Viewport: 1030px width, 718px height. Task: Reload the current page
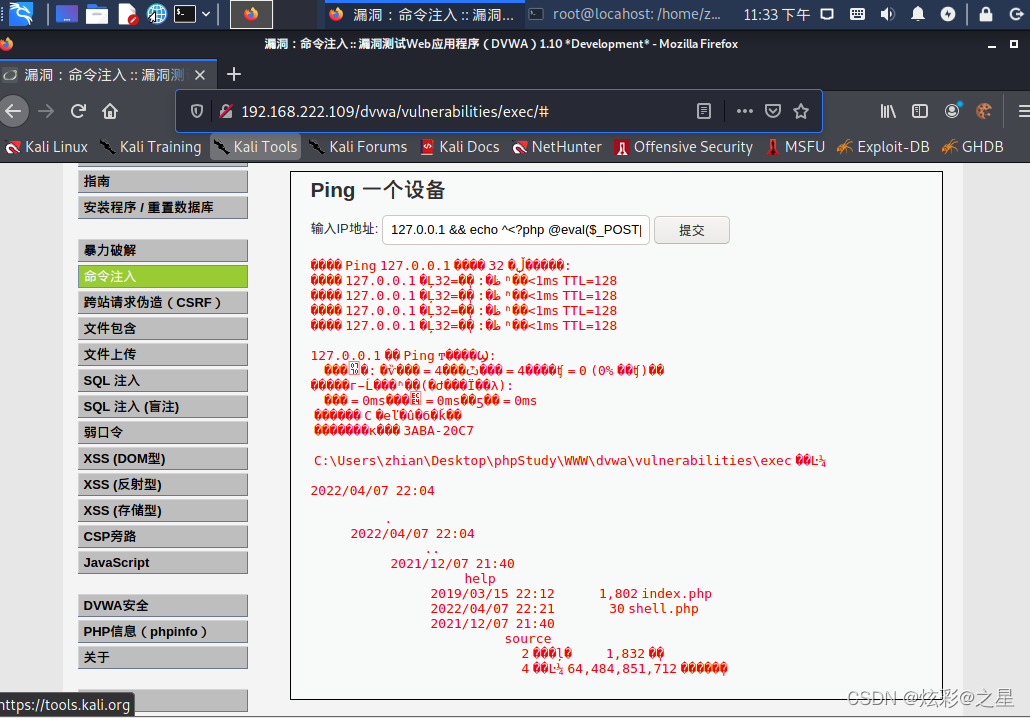78,111
